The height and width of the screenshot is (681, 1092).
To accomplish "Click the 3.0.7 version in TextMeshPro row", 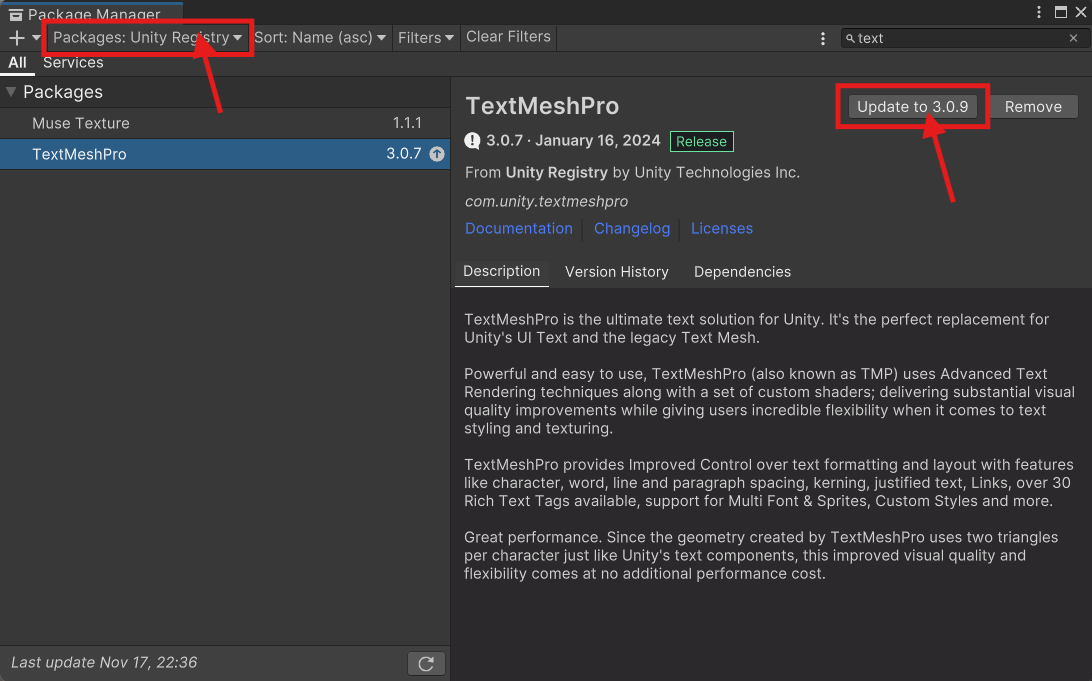I will (x=404, y=154).
